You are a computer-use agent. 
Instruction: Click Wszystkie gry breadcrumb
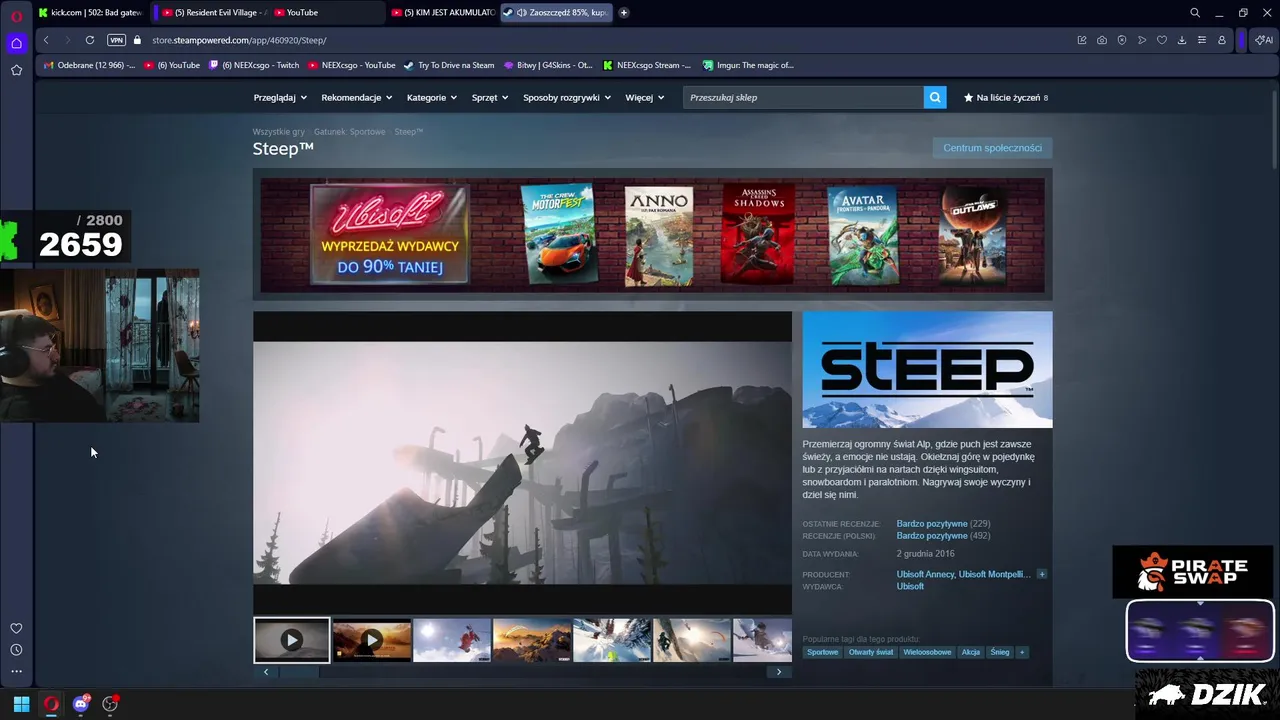[x=279, y=132]
